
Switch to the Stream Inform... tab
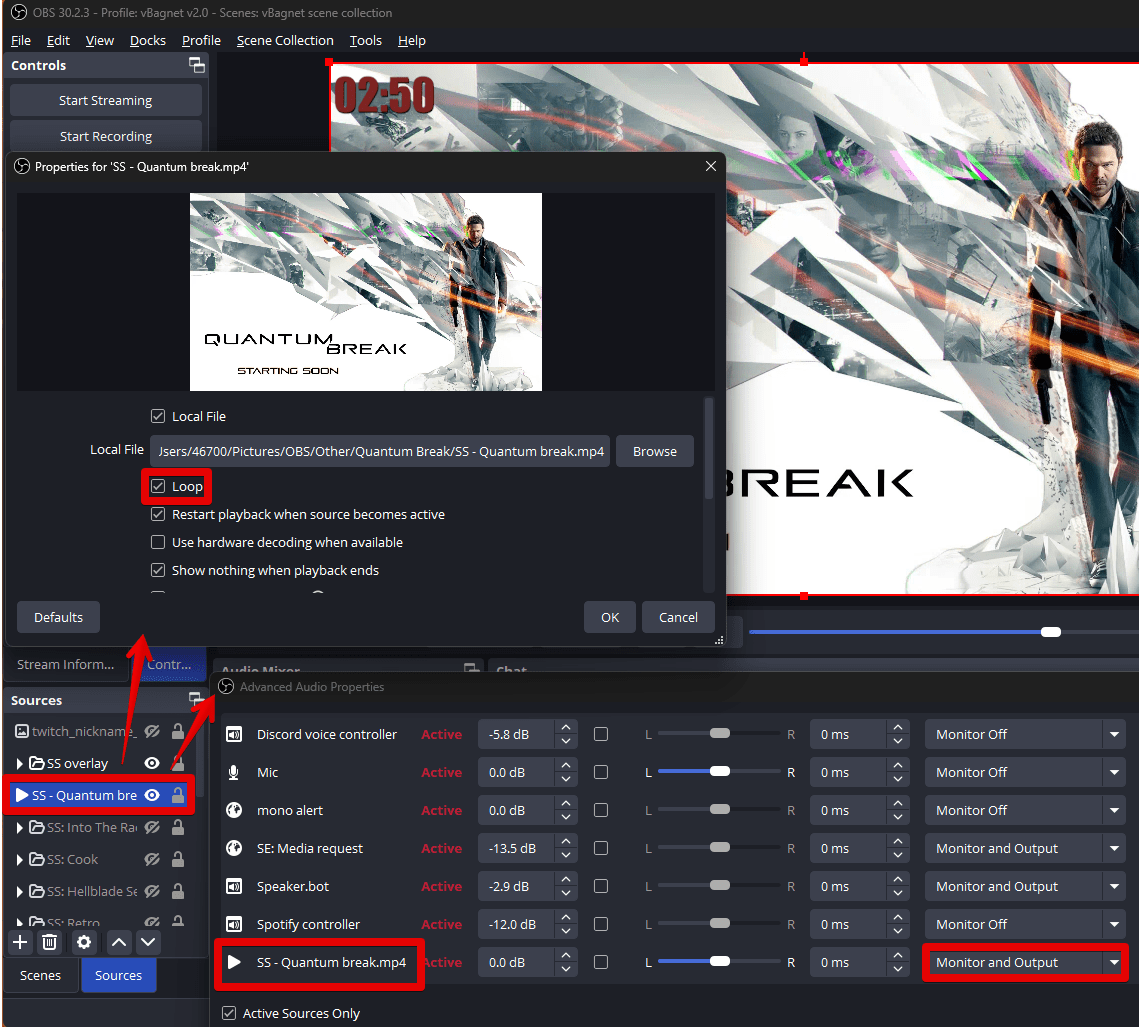[x=65, y=664]
